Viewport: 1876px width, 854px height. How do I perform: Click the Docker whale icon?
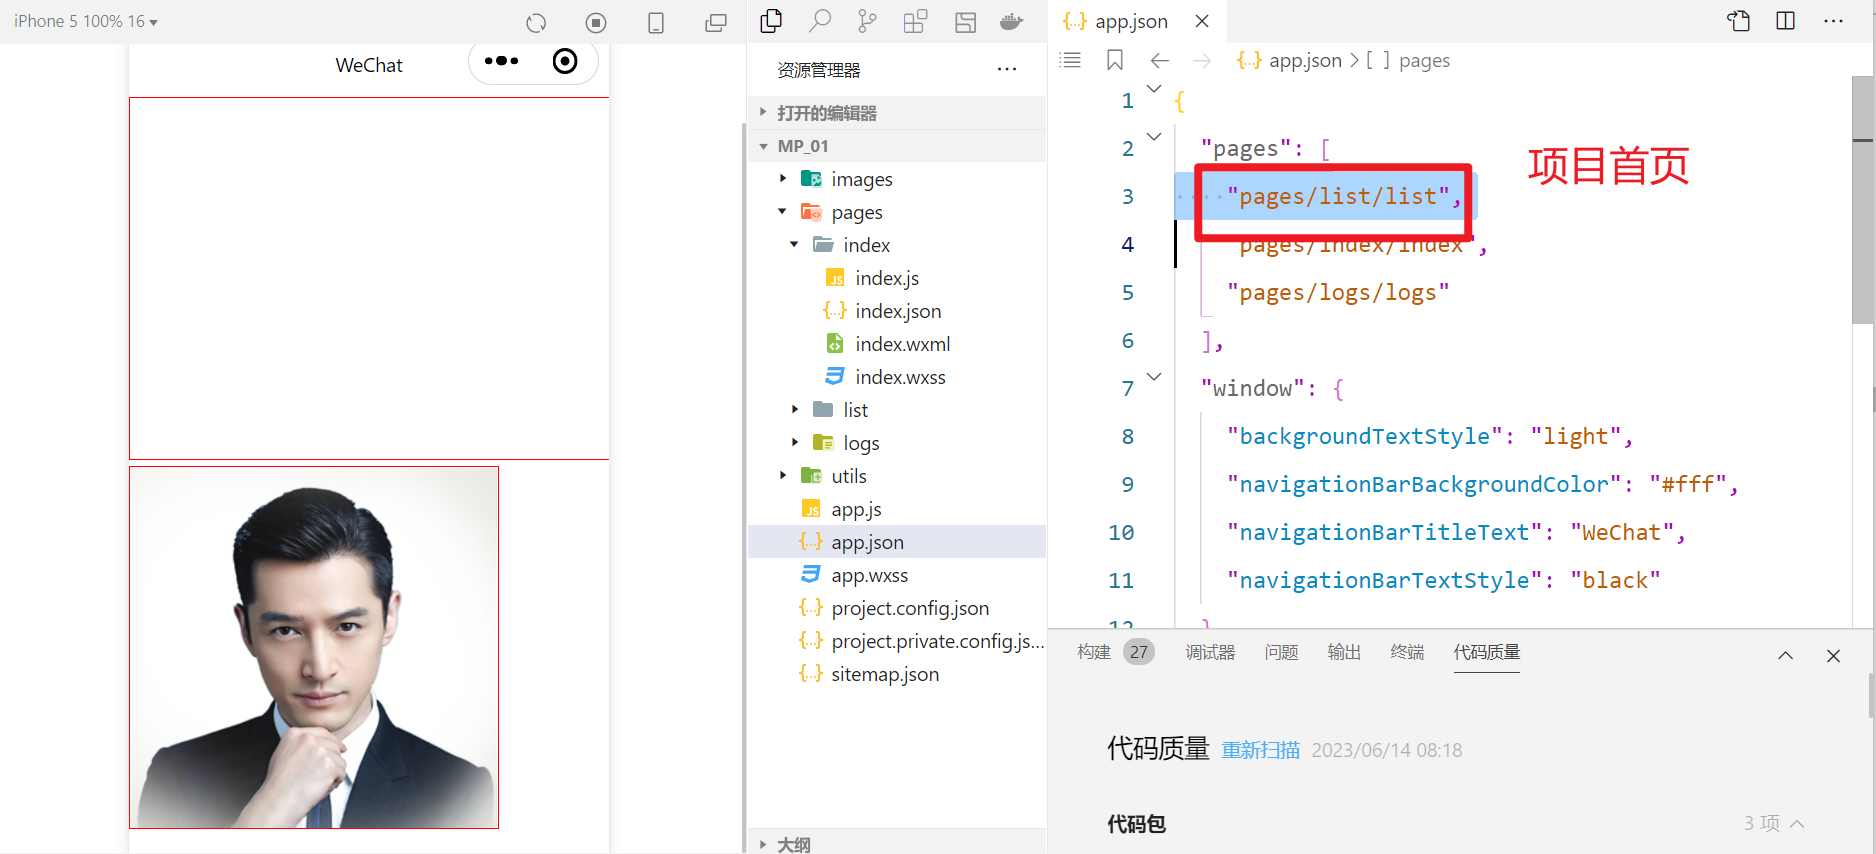click(x=1011, y=21)
